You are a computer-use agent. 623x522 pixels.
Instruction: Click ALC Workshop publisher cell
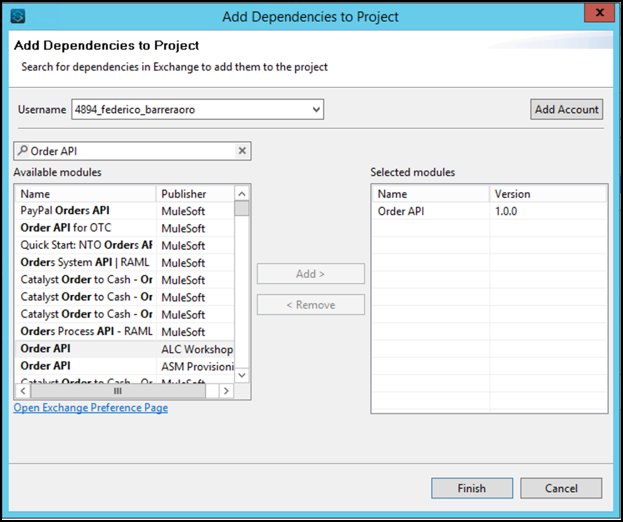tap(197, 349)
